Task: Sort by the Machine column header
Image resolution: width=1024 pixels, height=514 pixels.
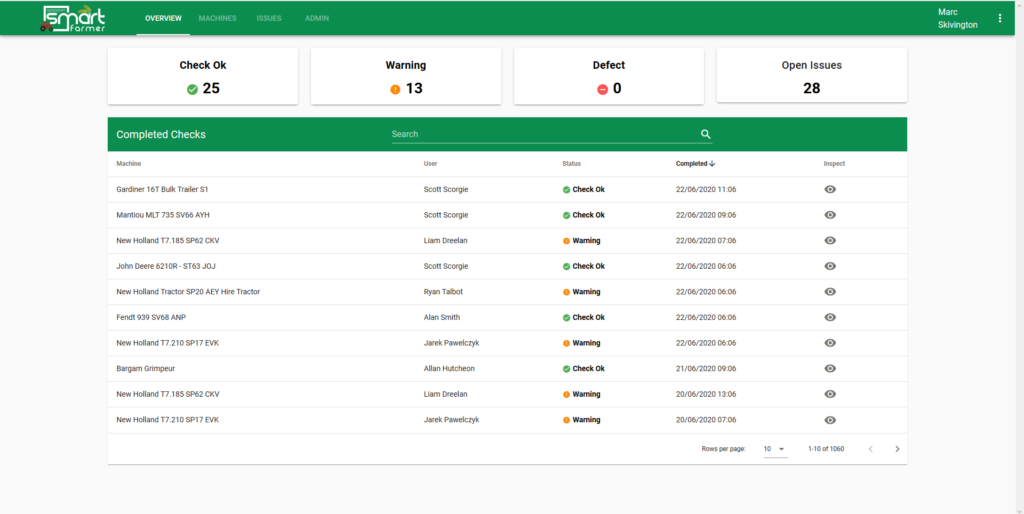Action: click(129, 164)
